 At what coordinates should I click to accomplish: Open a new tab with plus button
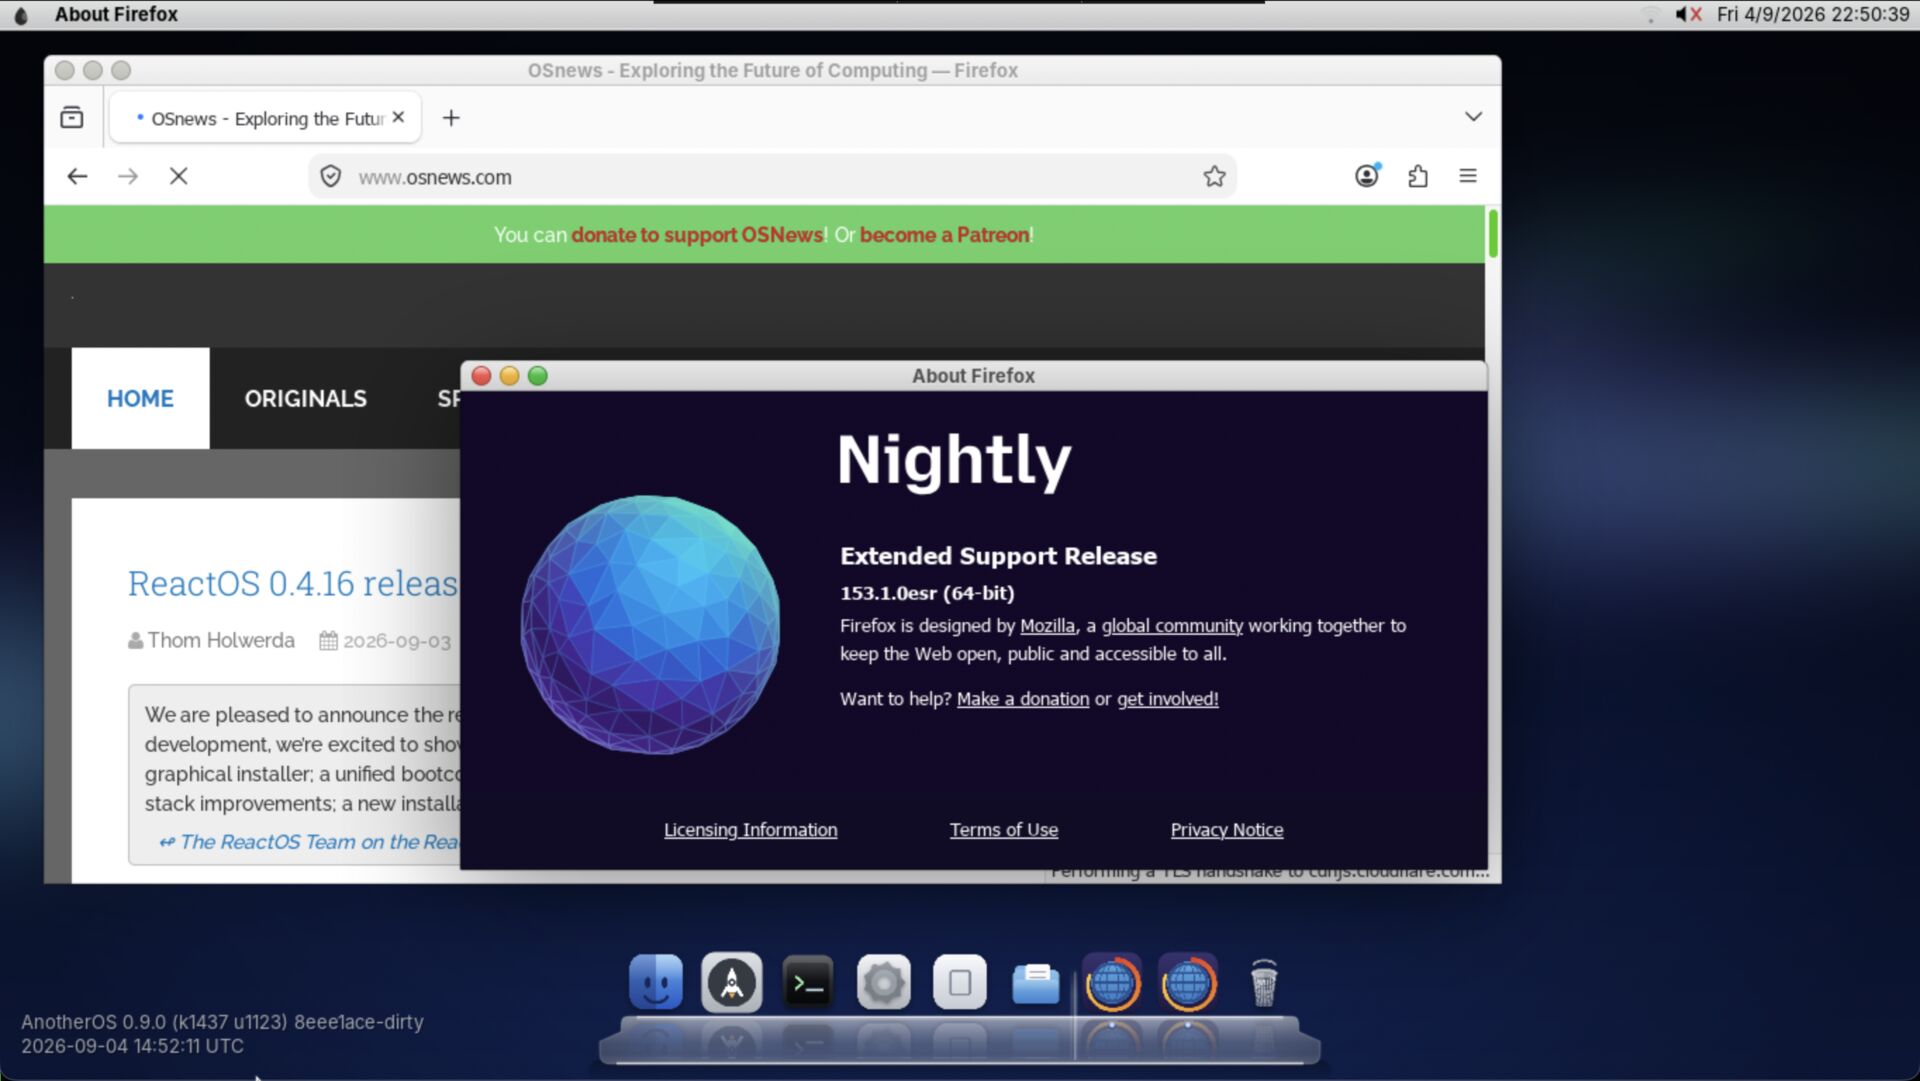coord(451,118)
